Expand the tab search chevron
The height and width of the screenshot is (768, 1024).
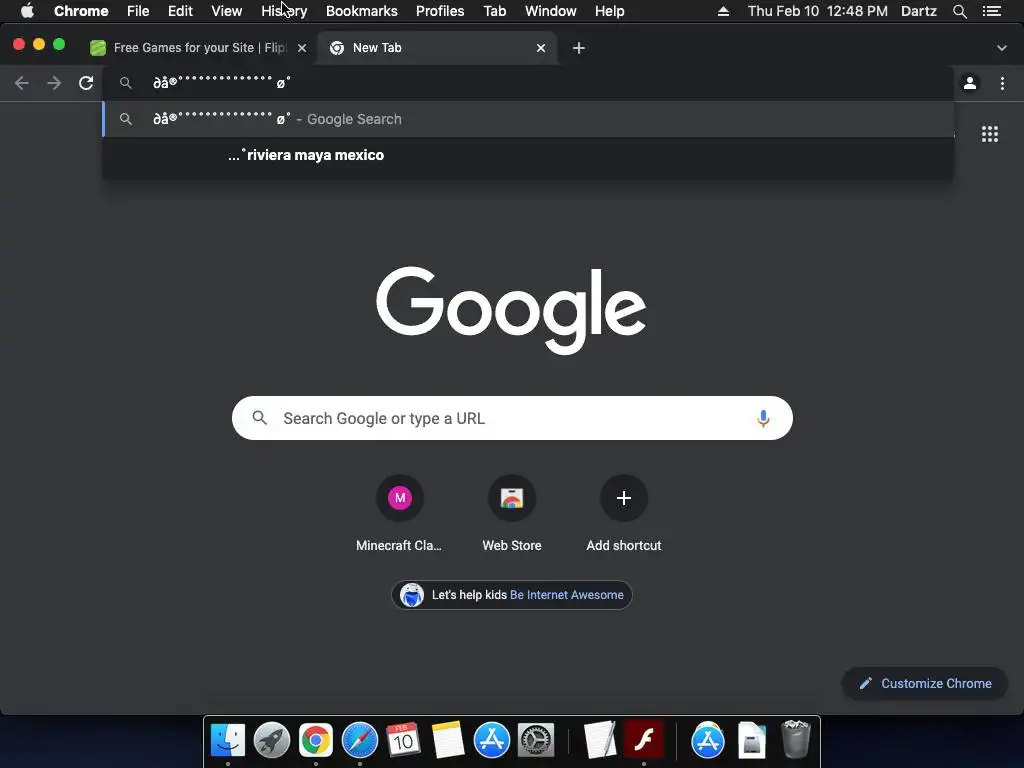click(1001, 48)
